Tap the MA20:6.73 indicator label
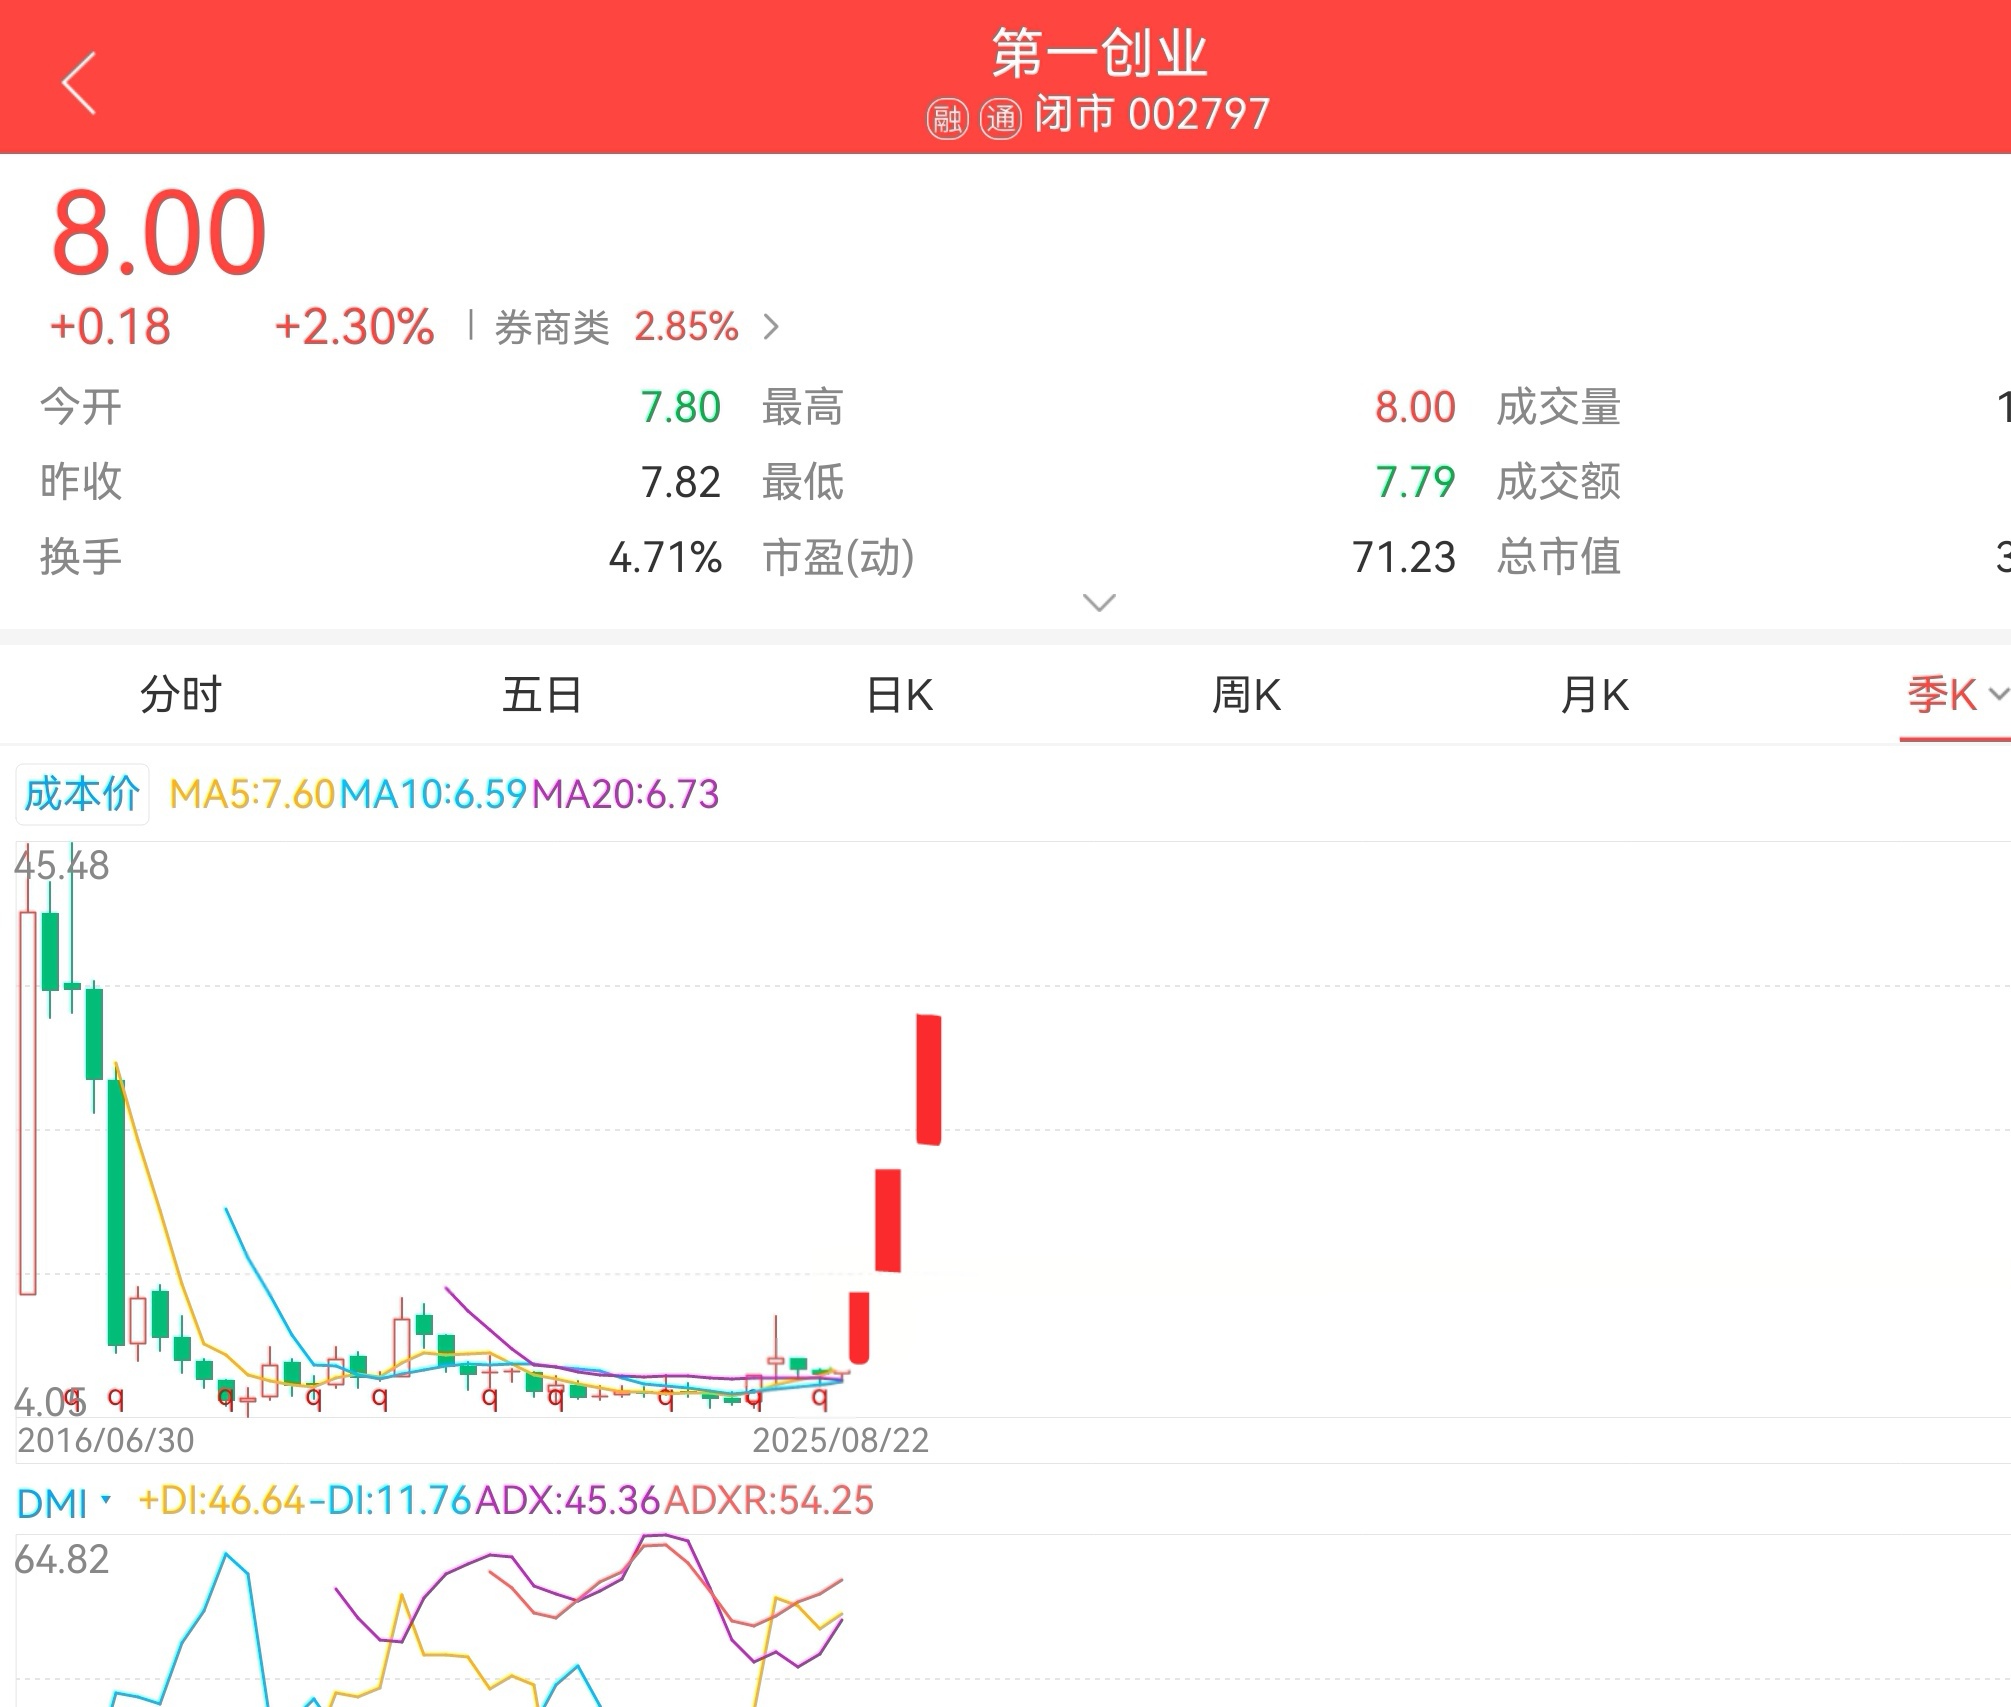This screenshot has width=2011, height=1707. (626, 794)
